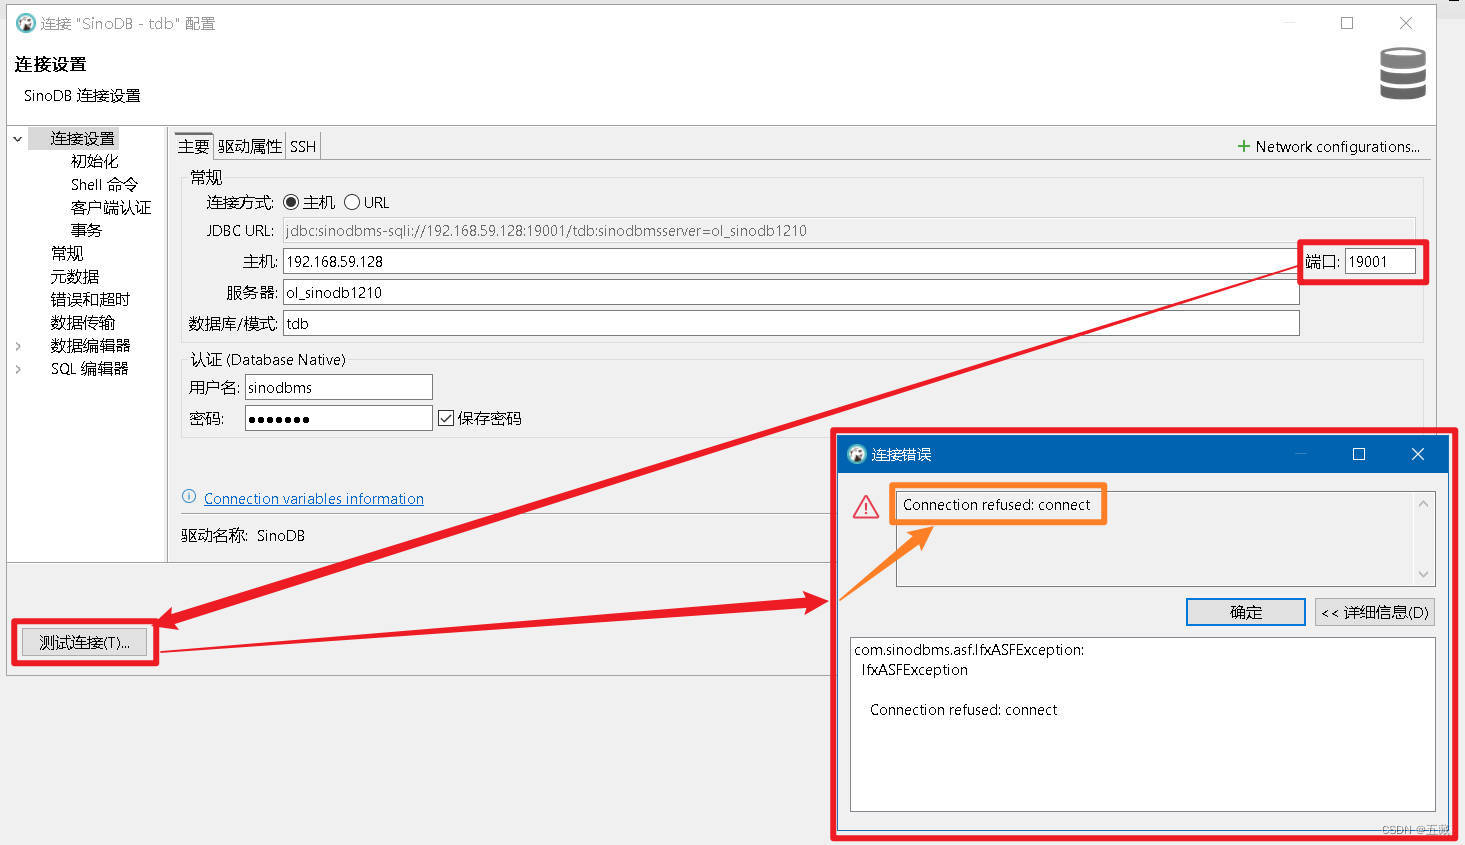
Task: Click the com.sinodbms.asf.IfxASFException line in details
Action: pos(969,650)
